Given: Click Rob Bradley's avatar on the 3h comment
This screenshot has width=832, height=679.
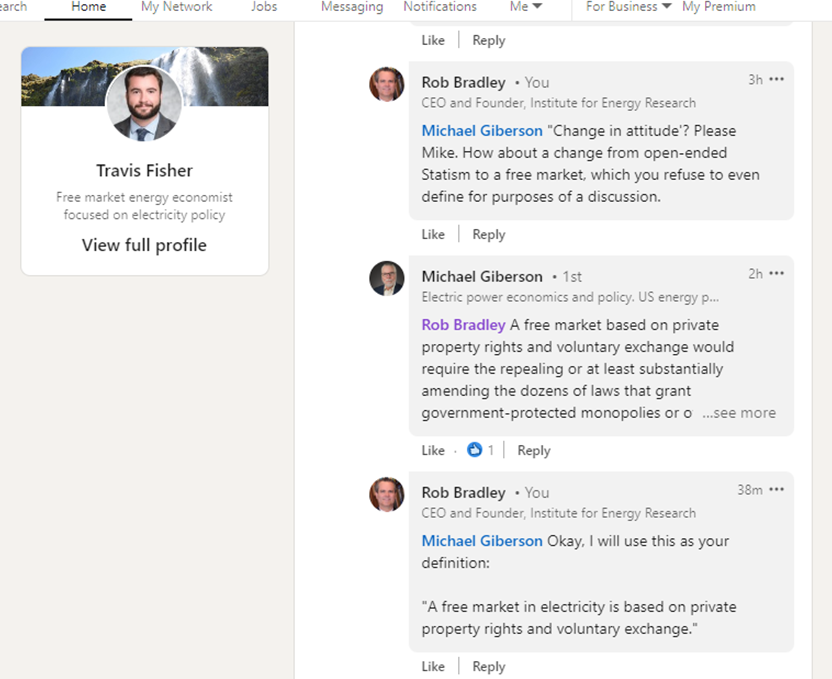Looking at the screenshot, I should point(387,84).
